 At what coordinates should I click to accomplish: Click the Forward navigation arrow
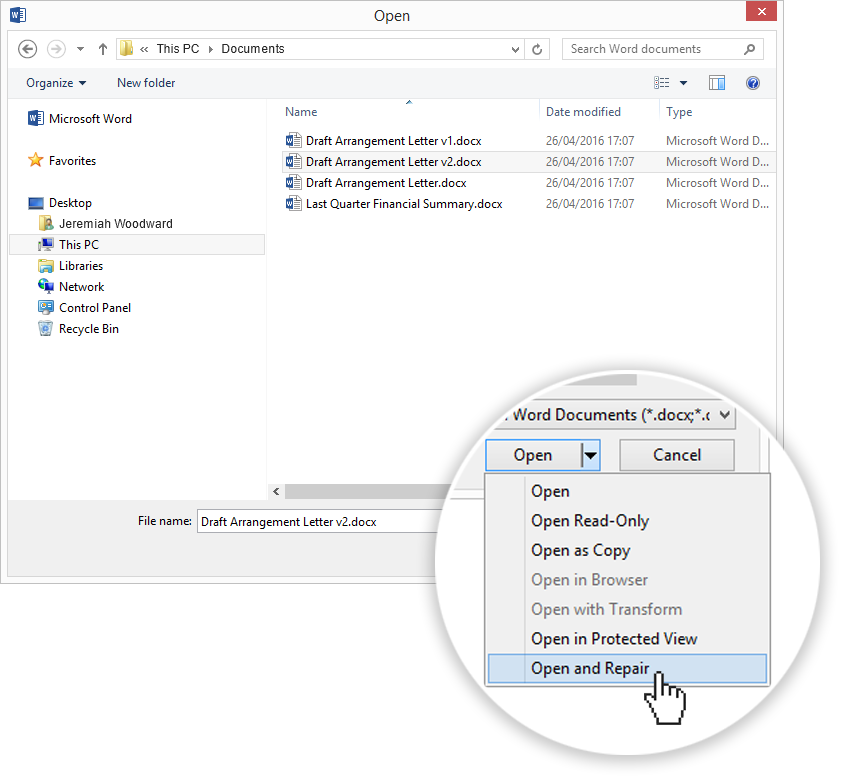point(56,49)
